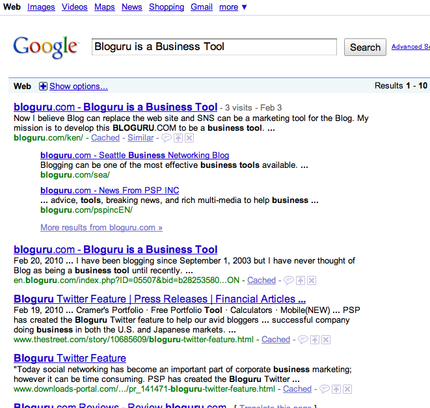Open the Images tab in top navigation

pyautogui.click(x=41, y=7)
